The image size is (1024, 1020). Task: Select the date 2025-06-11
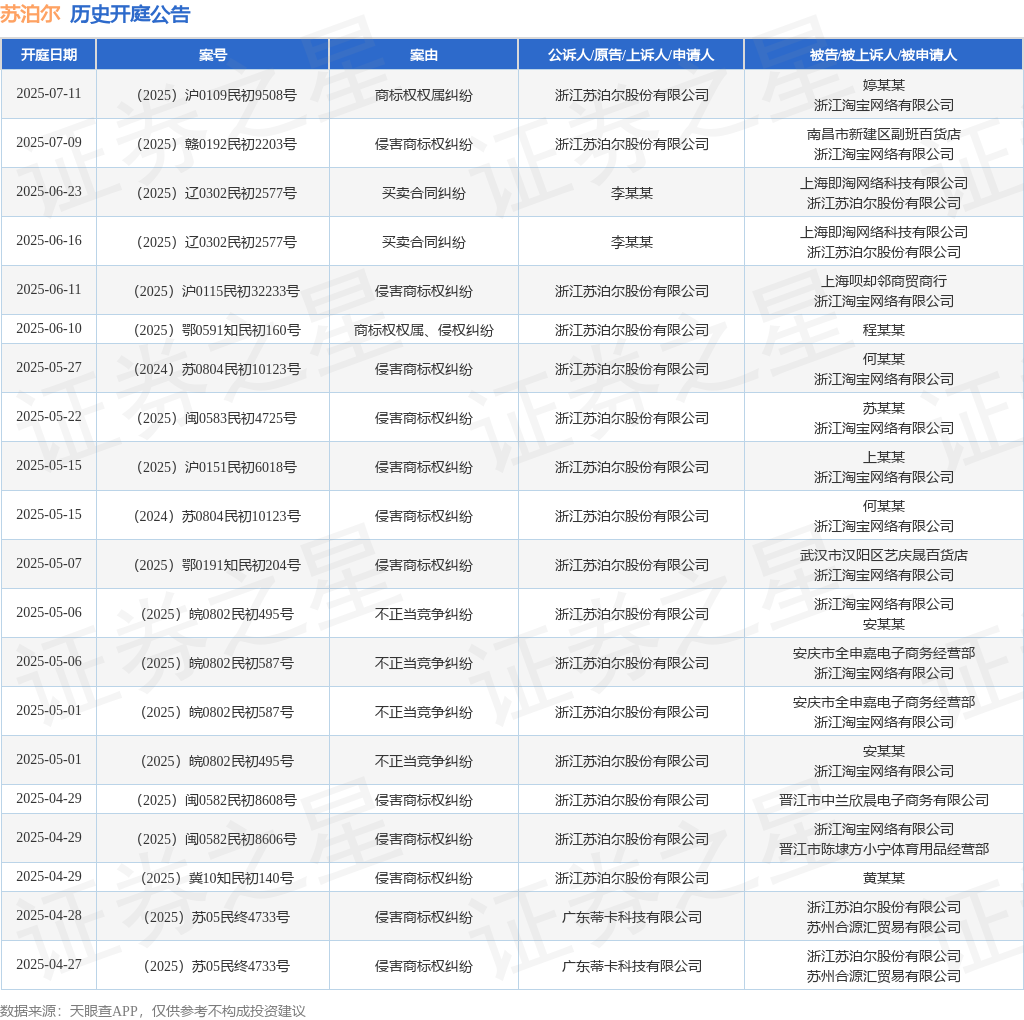[x=49, y=289]
